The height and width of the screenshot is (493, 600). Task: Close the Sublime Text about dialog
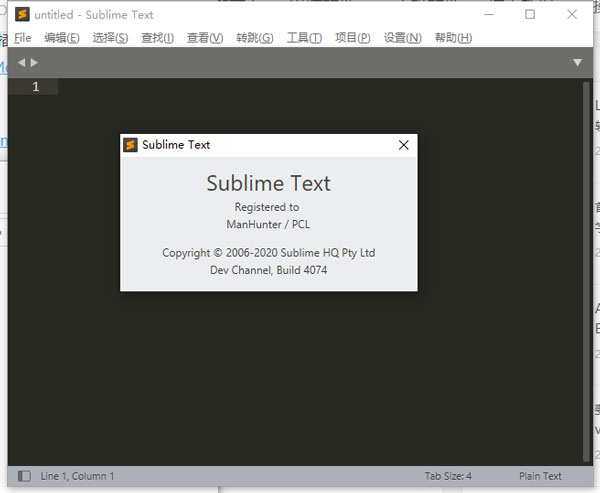click(x=403, y=145)
